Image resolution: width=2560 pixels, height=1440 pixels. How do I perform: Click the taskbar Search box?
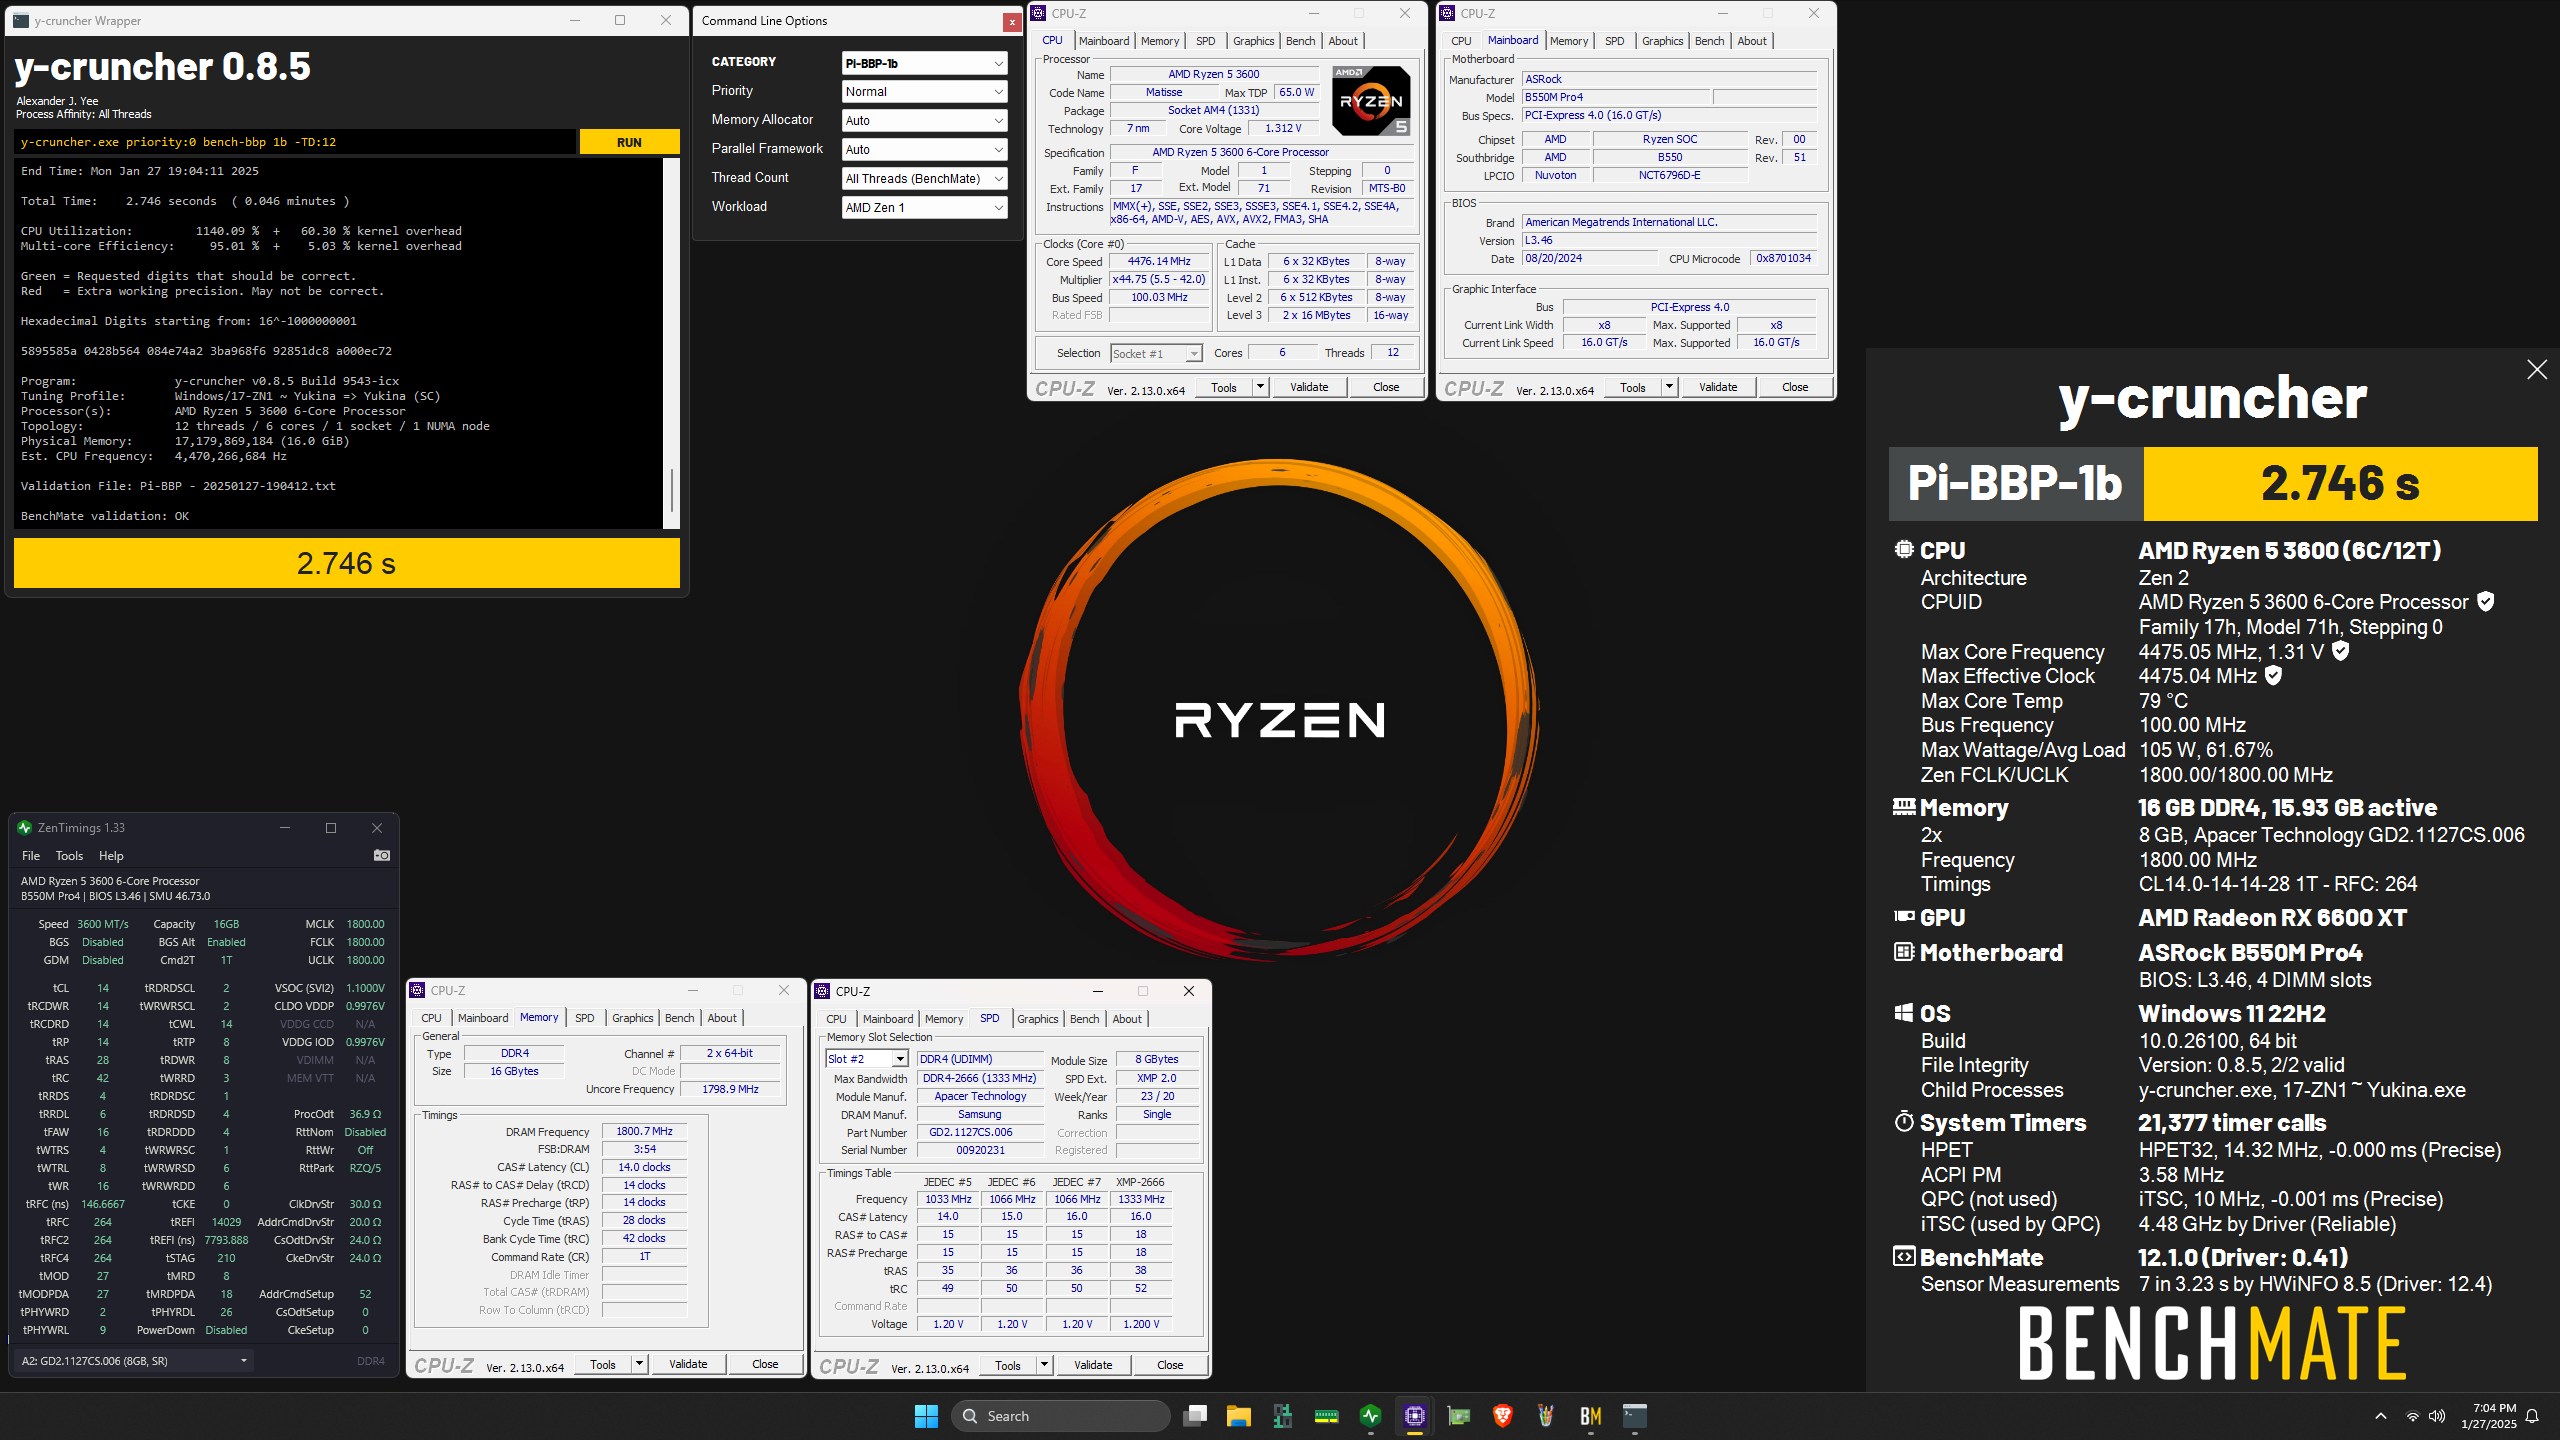pos(1061,1416)
